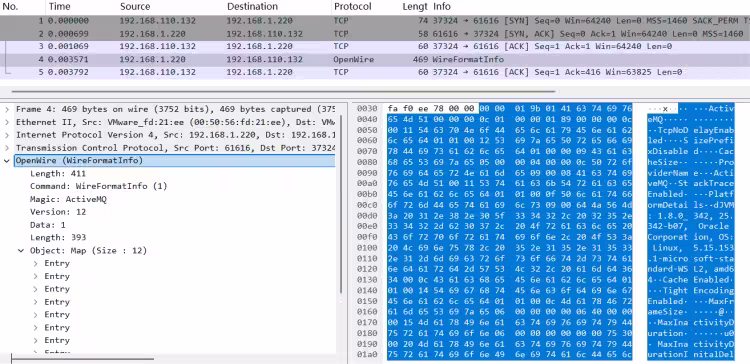Click the packet details vertical scrollbar

(341, 204)
